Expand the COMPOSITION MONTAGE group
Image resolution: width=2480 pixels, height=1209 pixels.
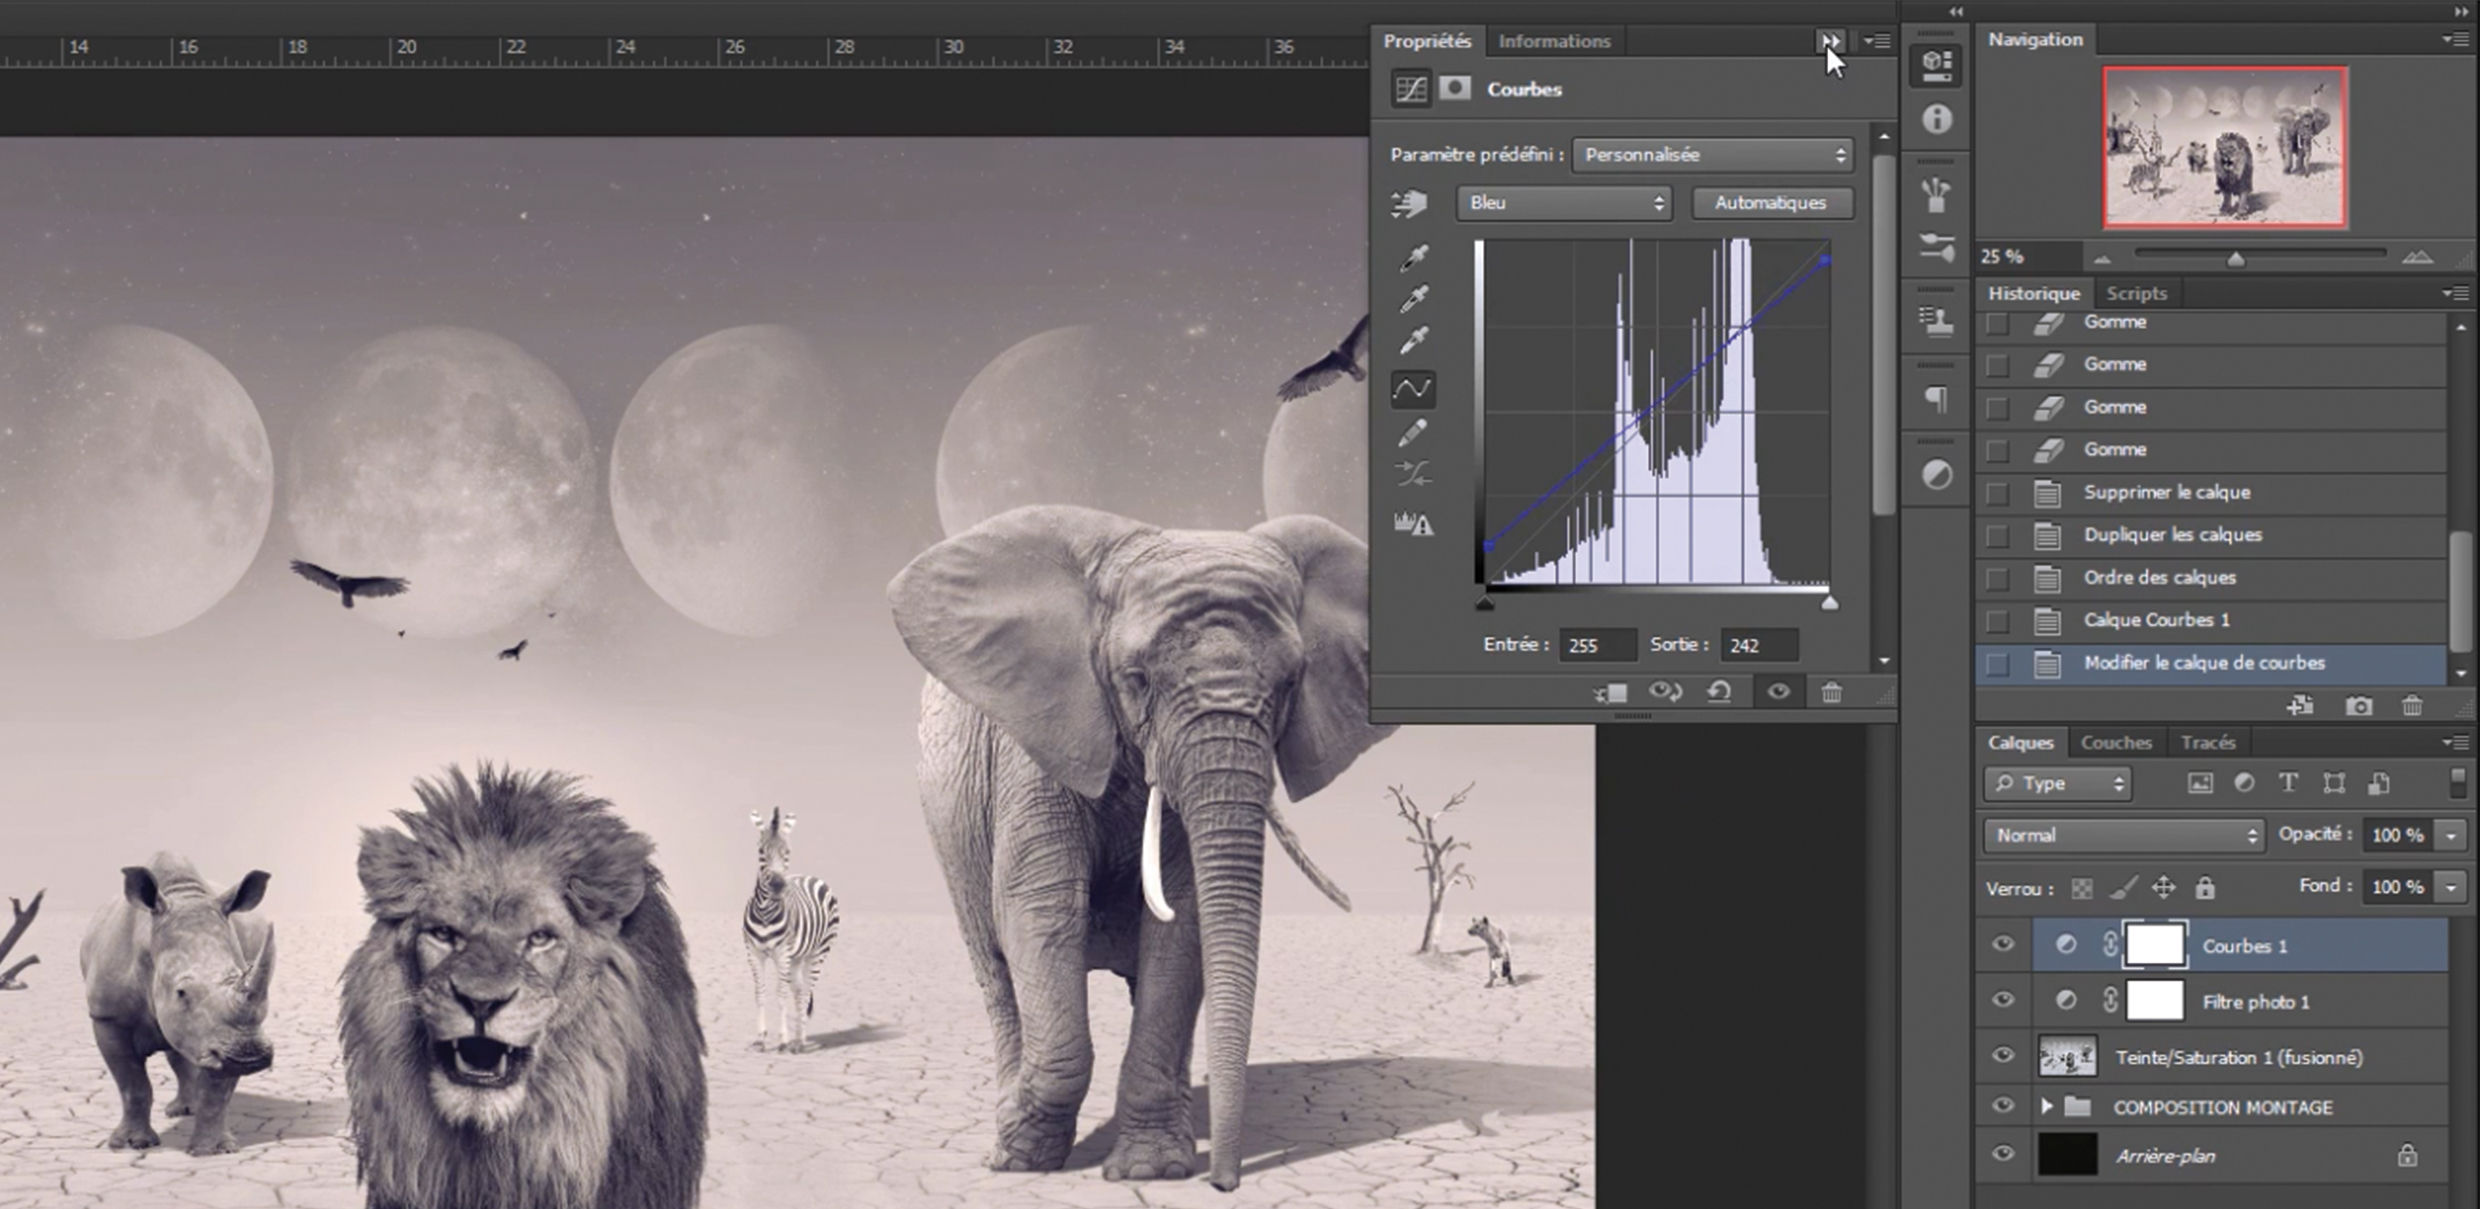2046,1106
